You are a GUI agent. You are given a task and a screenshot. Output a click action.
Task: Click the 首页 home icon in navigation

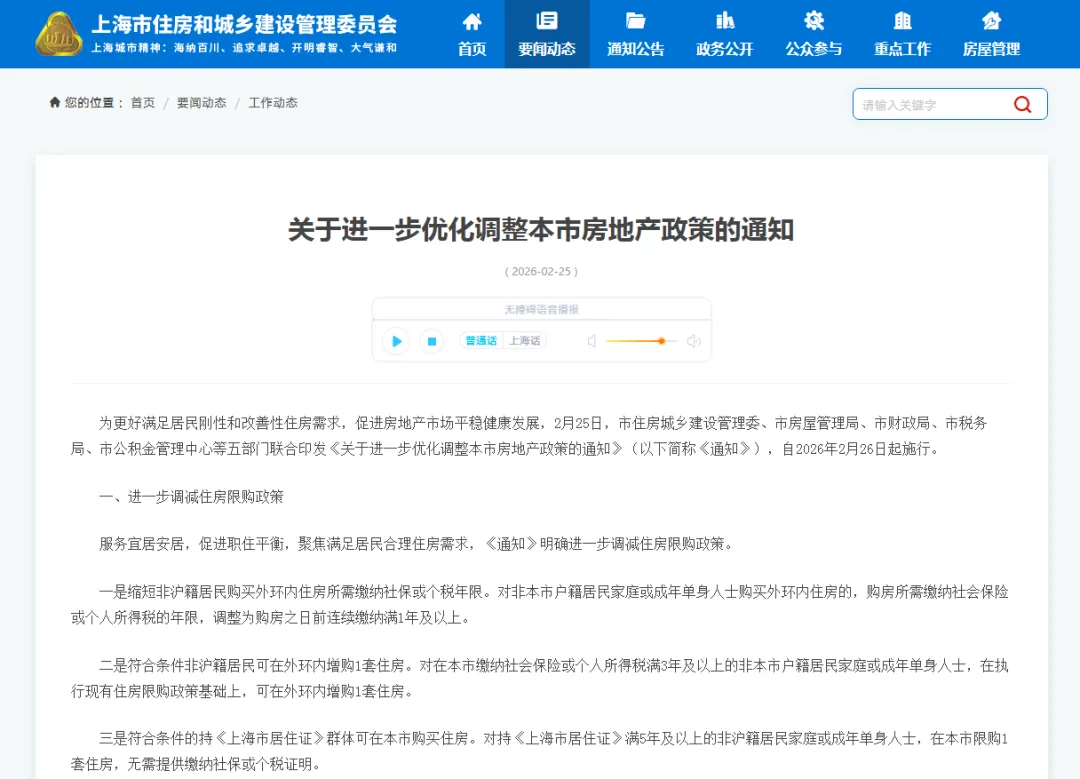tap(472, 21)
